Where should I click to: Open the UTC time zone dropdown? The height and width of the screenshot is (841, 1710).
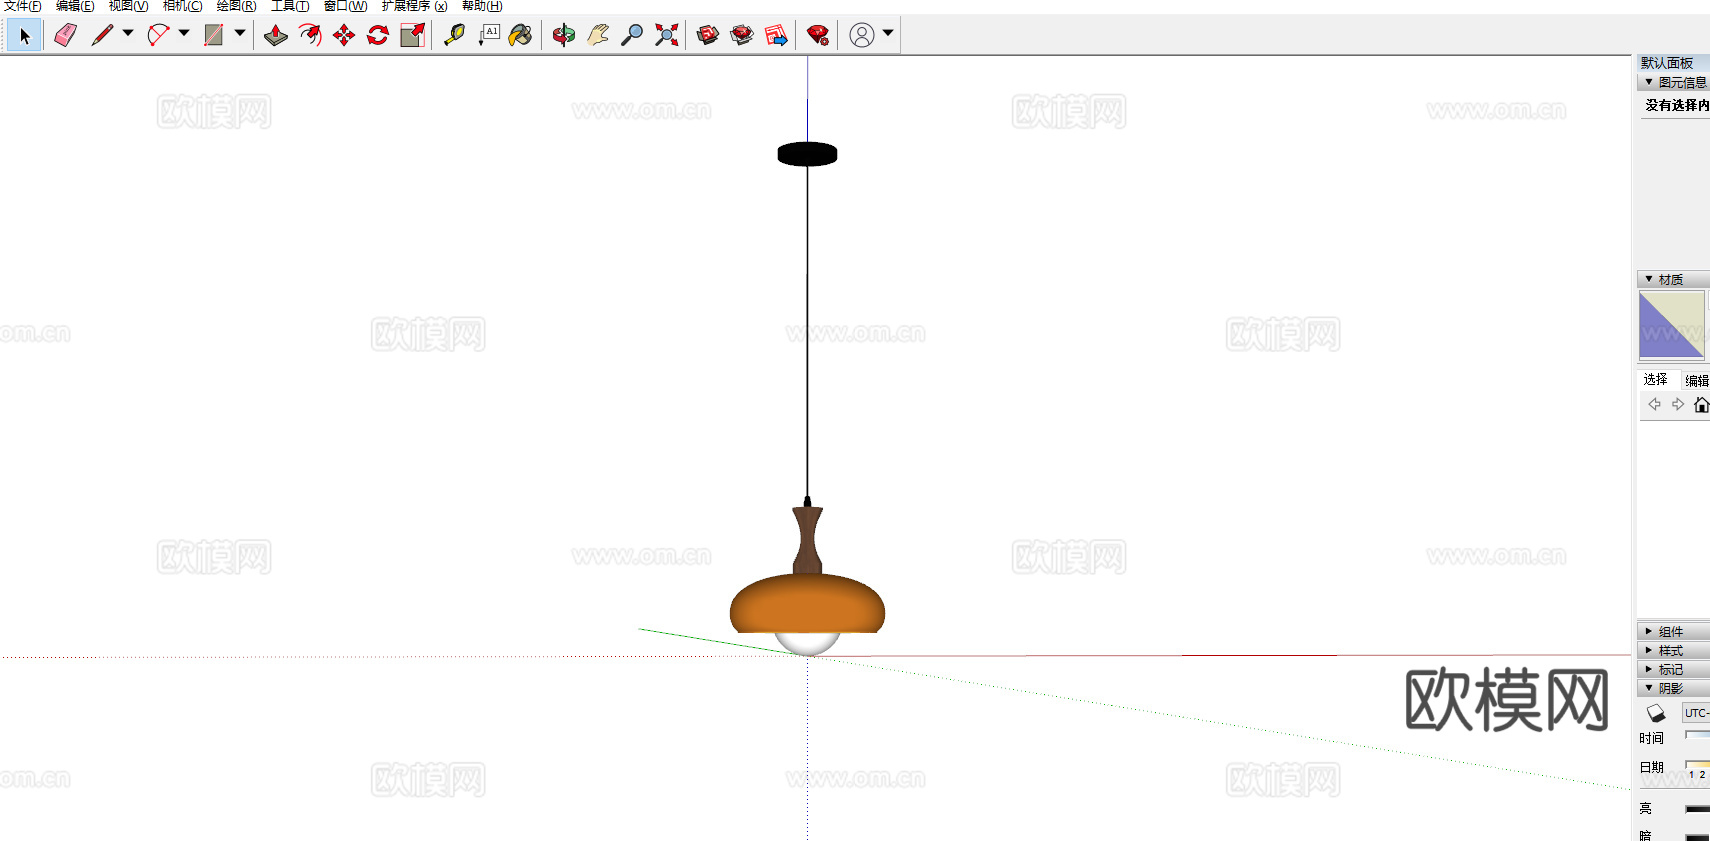(1696, 713)
